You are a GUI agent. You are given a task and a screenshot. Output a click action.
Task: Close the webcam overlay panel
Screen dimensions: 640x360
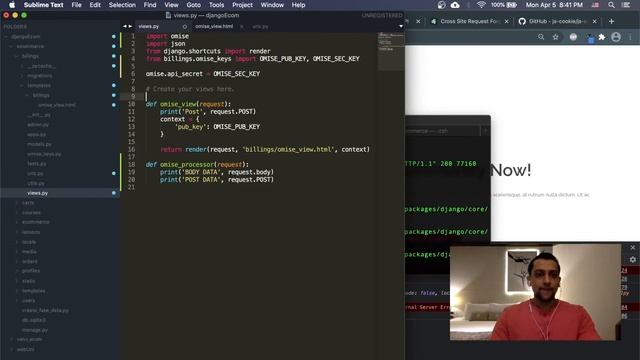(633, 248)
